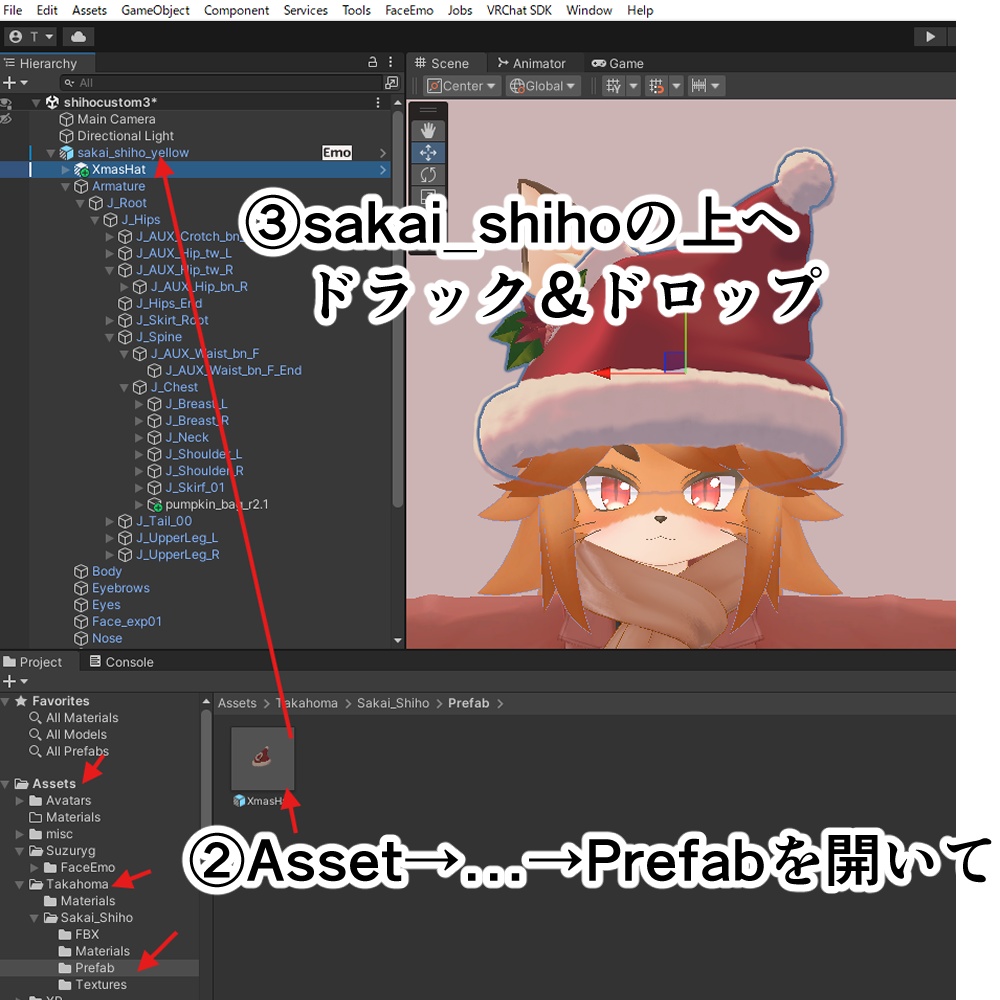Open the GameObject menu

pos(155,10)
